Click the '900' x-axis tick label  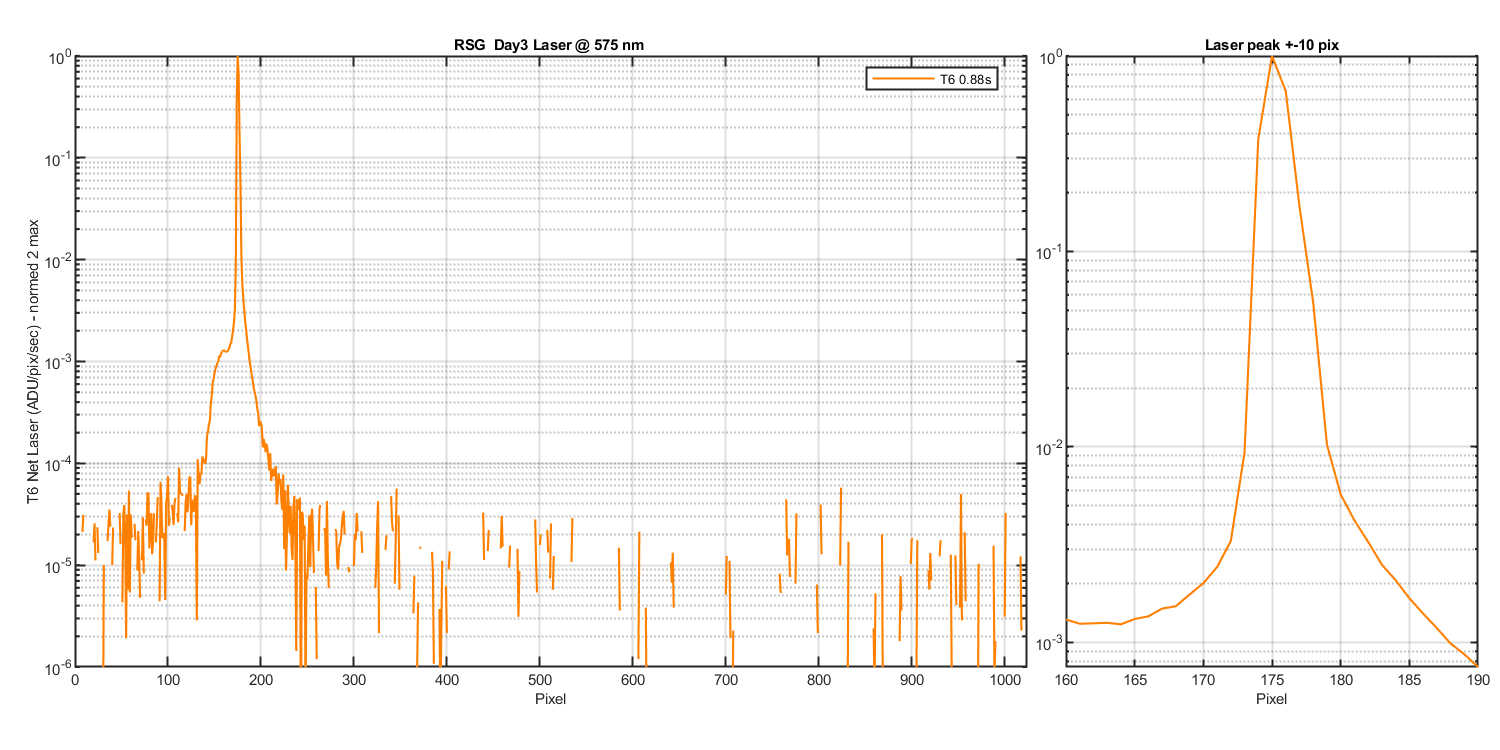pyautogui.click(x=911, y=680)
